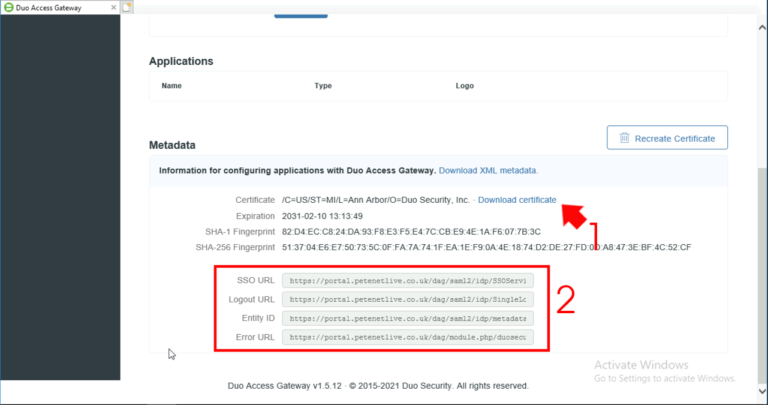Screen dimensions: 768x405
Task: Click the Type column header
Action: pos(323,86)
